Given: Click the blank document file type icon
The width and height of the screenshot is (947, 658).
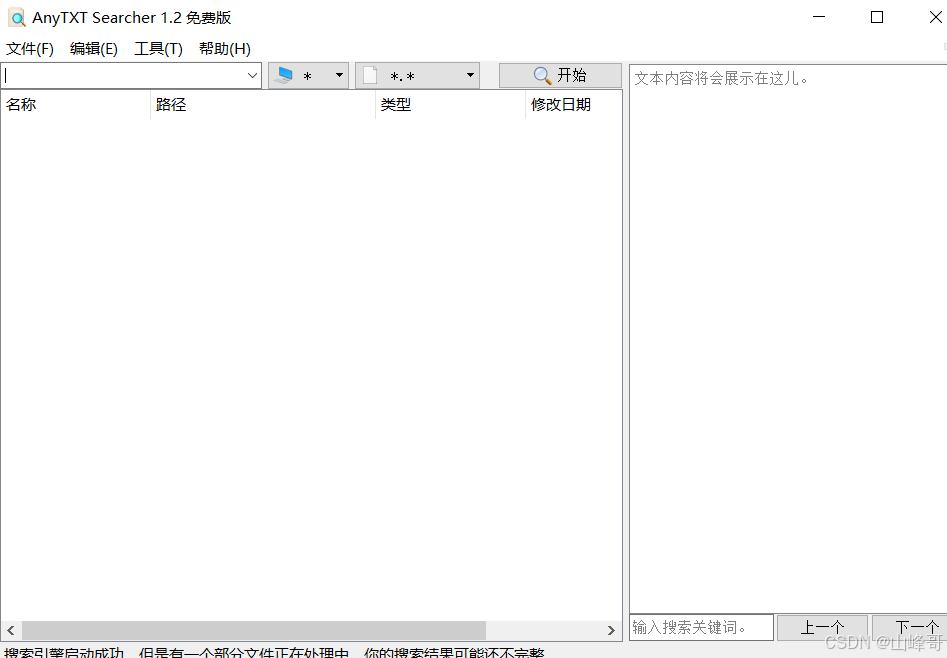Looking at the screenshot, I should point(370,76).
